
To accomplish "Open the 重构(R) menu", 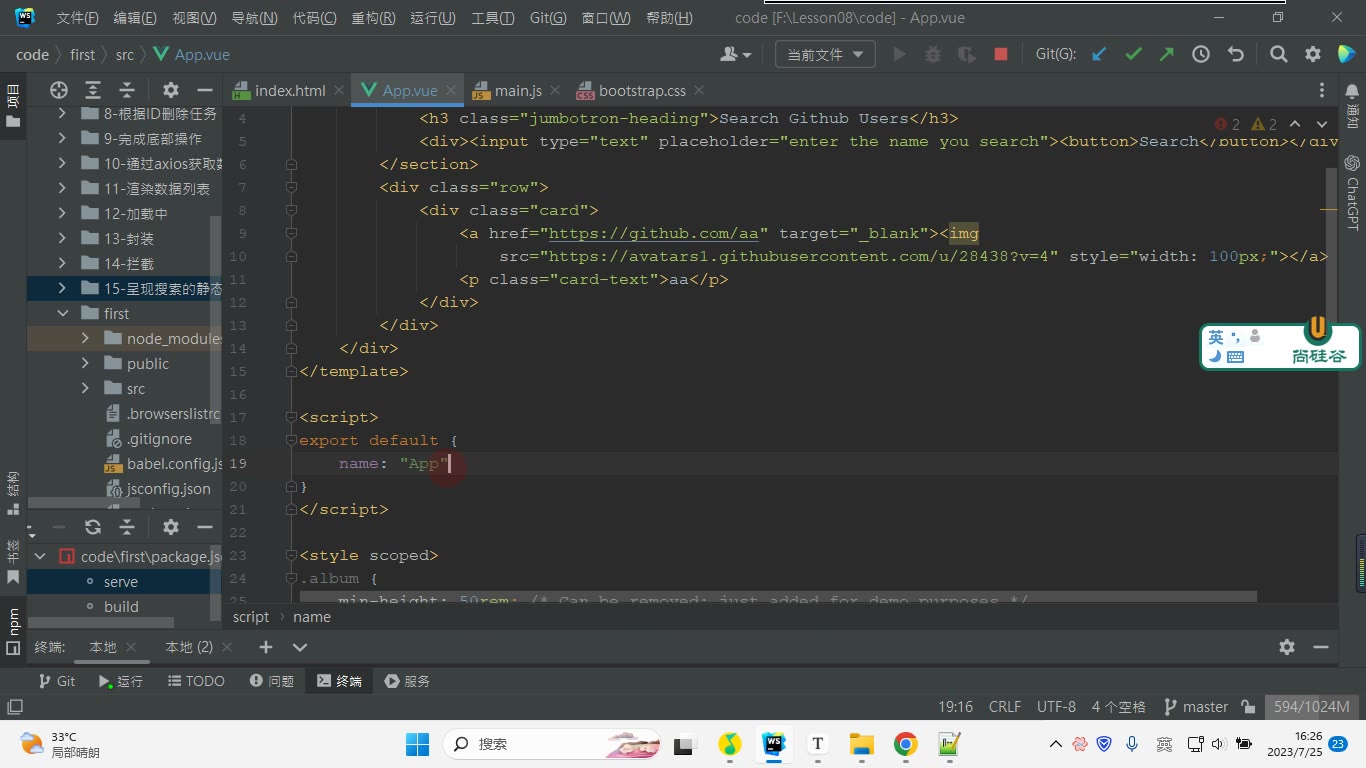I will [373, 18].
